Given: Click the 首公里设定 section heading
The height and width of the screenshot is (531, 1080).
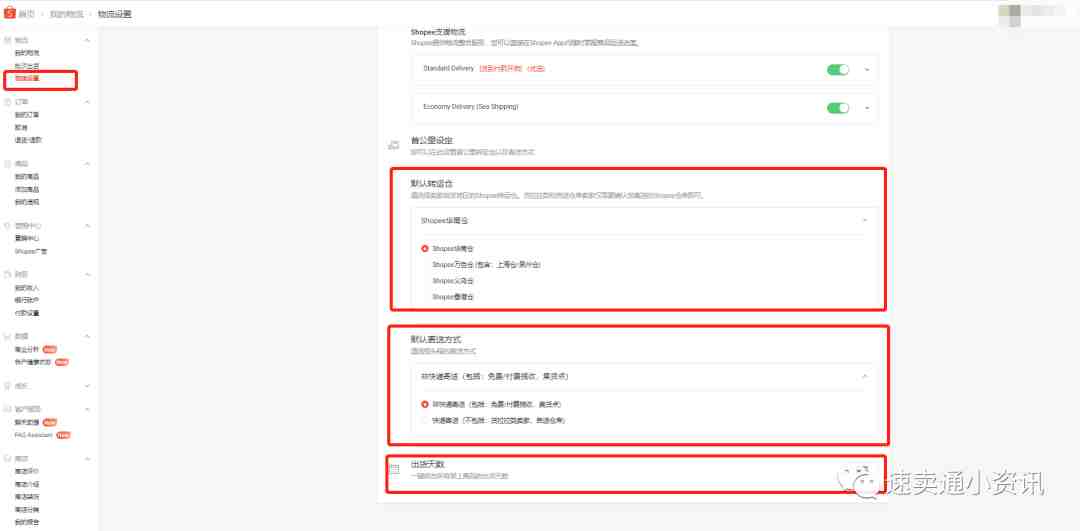Looking at the screenshot, I should (x=432, y=140).
